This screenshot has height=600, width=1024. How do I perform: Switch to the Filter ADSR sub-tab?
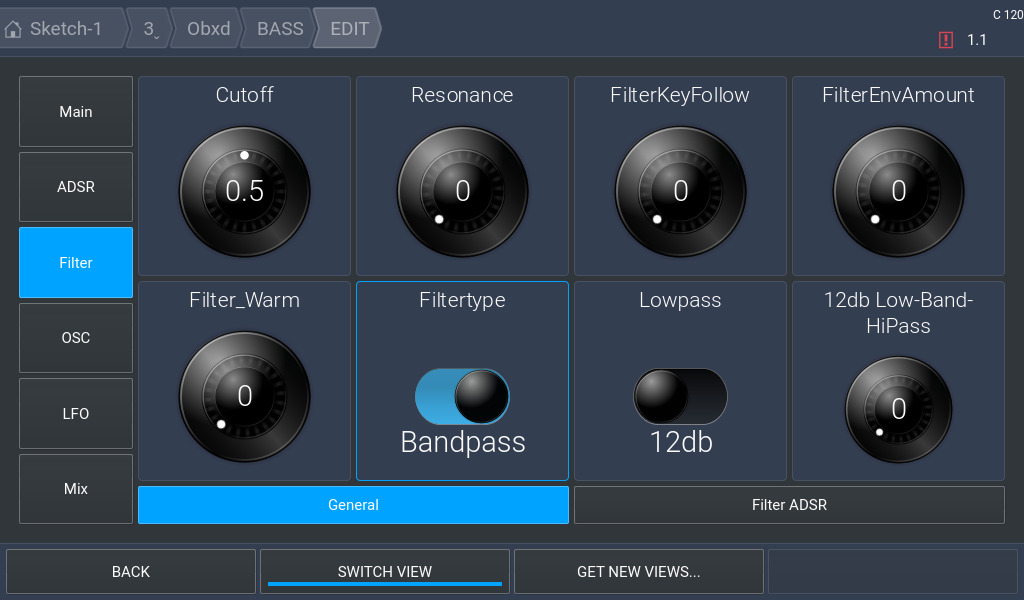pos(789,505)
